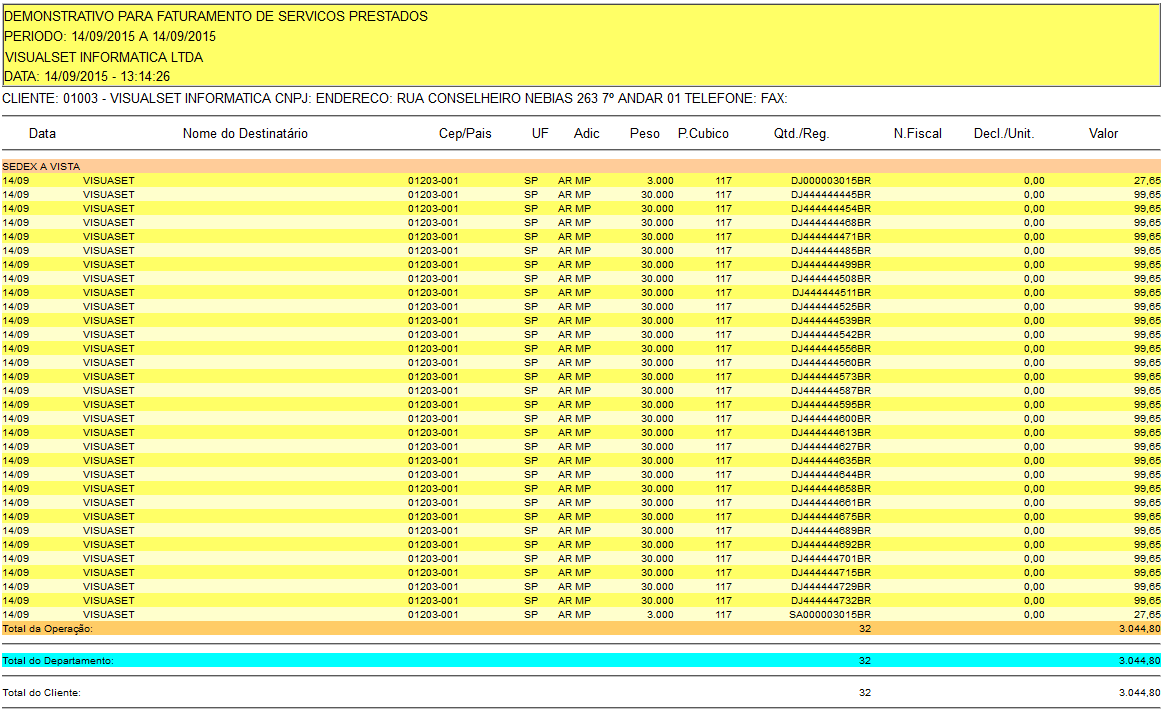This screenshot has width=1163, height=710.
Task: Click the 'Decl./Unit.' column header
Action: click(1004, 134)
